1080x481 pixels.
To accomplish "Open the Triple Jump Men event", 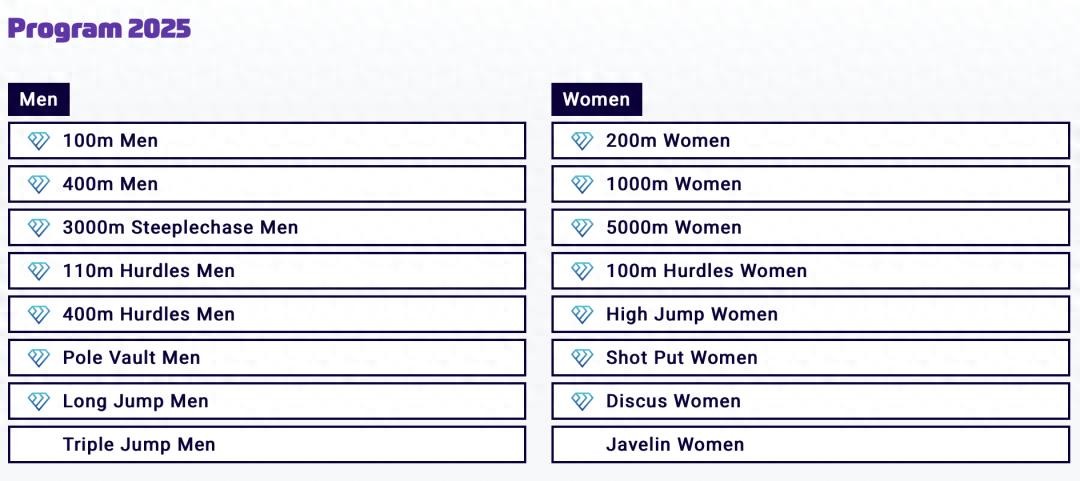I will point(139,445).
